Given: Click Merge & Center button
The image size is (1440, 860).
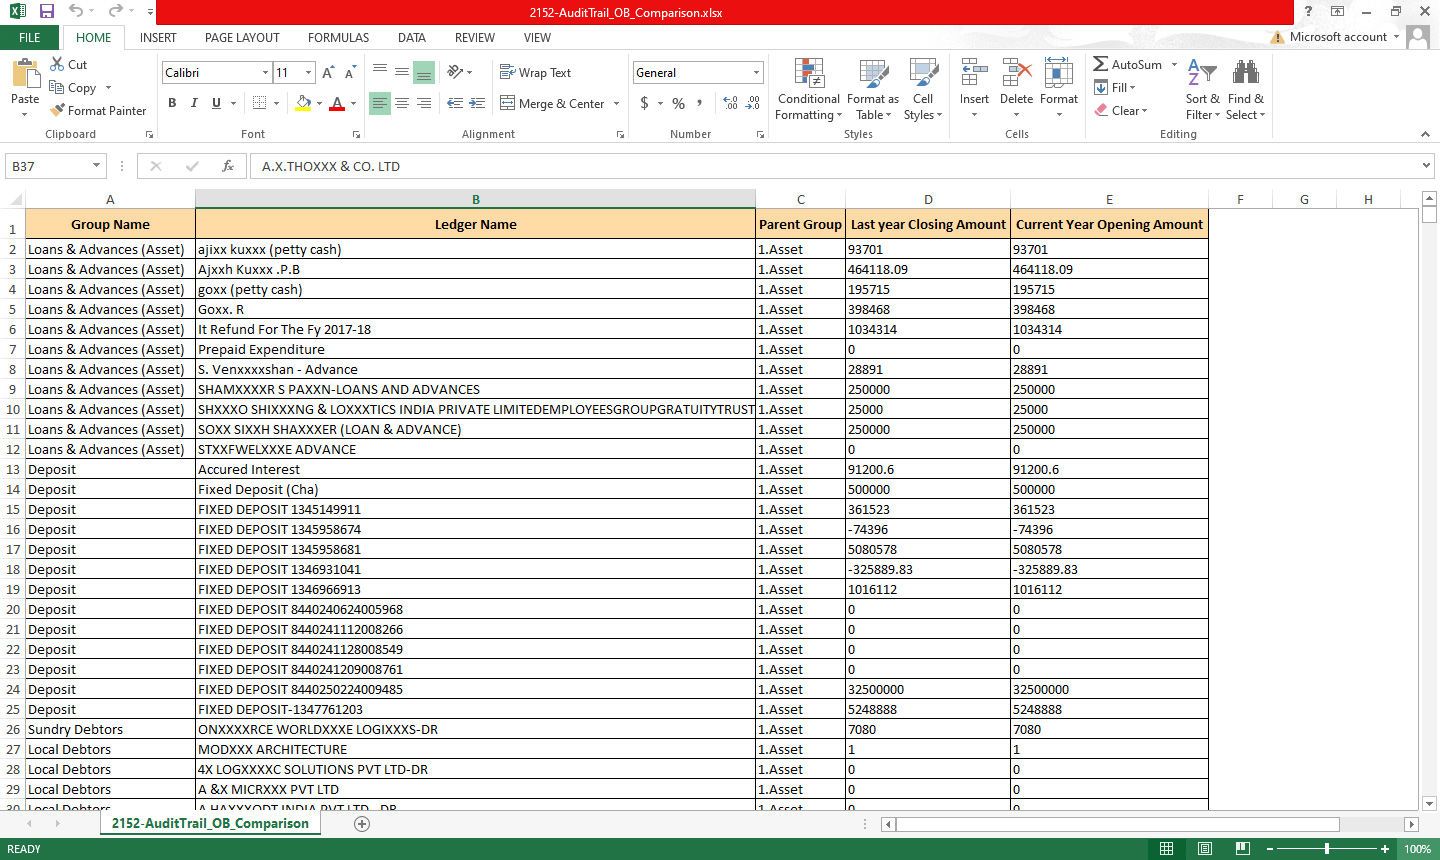Looking at the screenshot, I should [x=553, y=104].
